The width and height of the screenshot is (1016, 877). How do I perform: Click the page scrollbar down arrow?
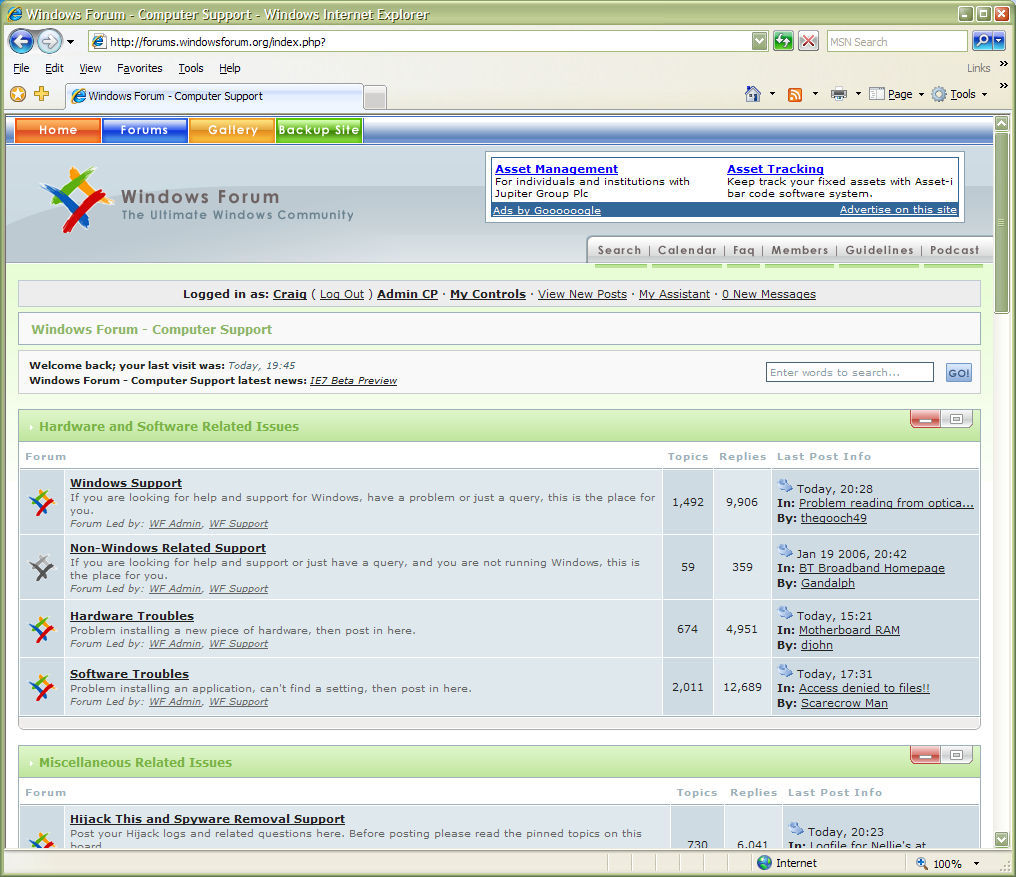1002,839
